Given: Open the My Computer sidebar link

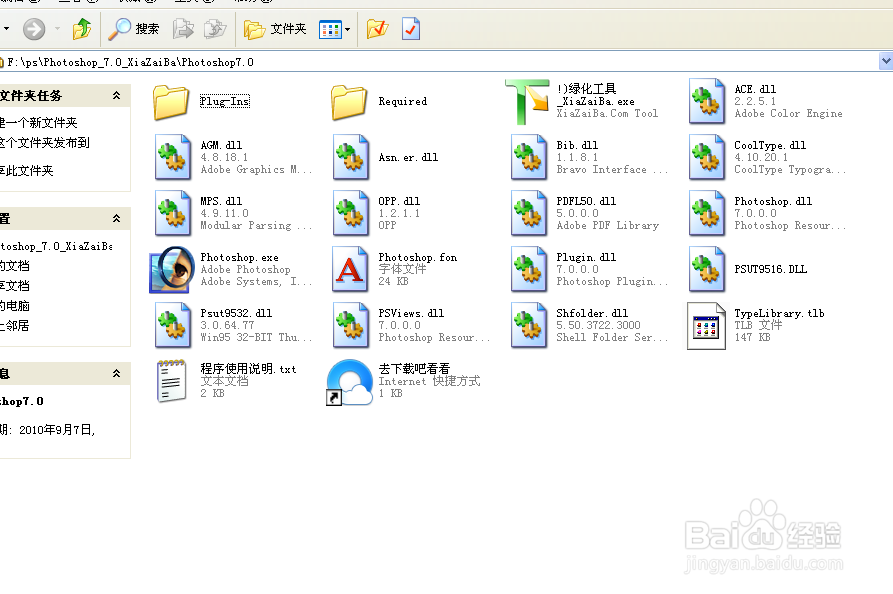Looking at the screenshot, I should tap(15, 305).
